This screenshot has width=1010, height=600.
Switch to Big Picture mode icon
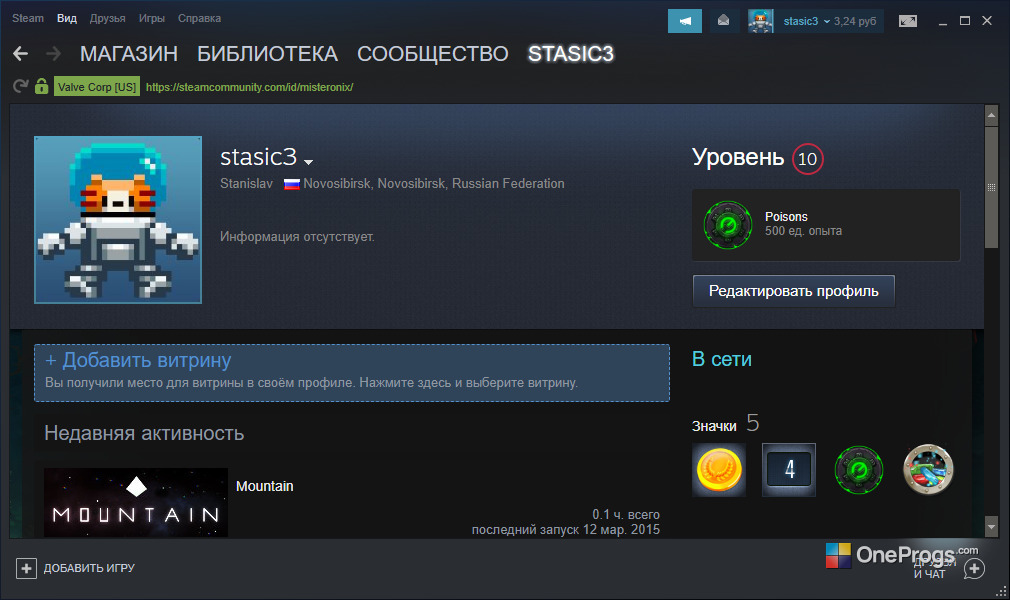click(908, 21)
